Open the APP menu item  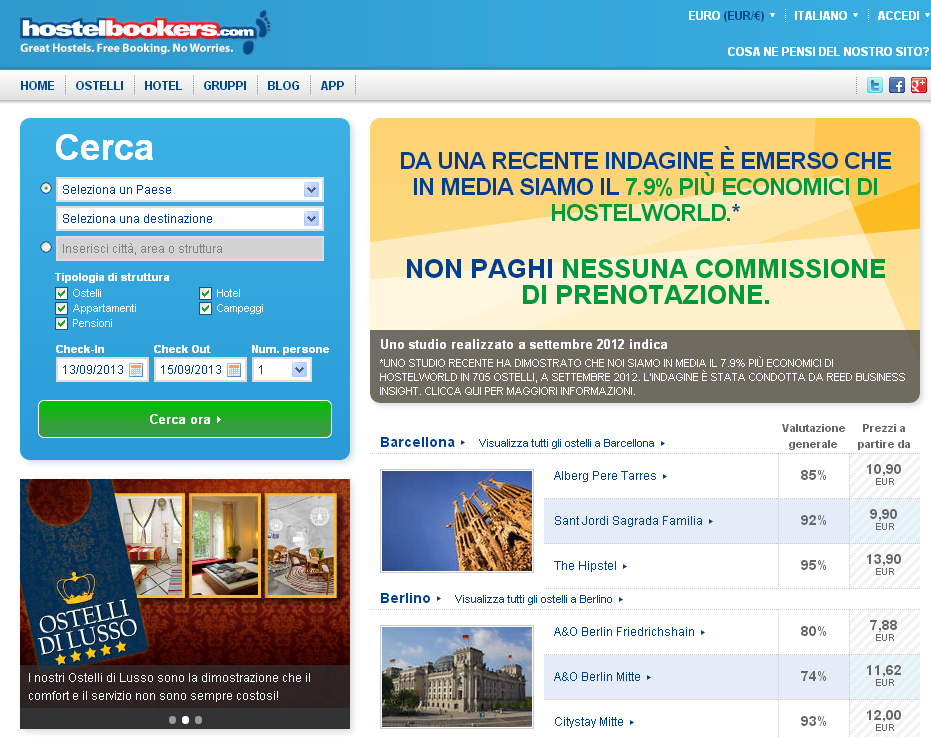(x=332, y=86)
